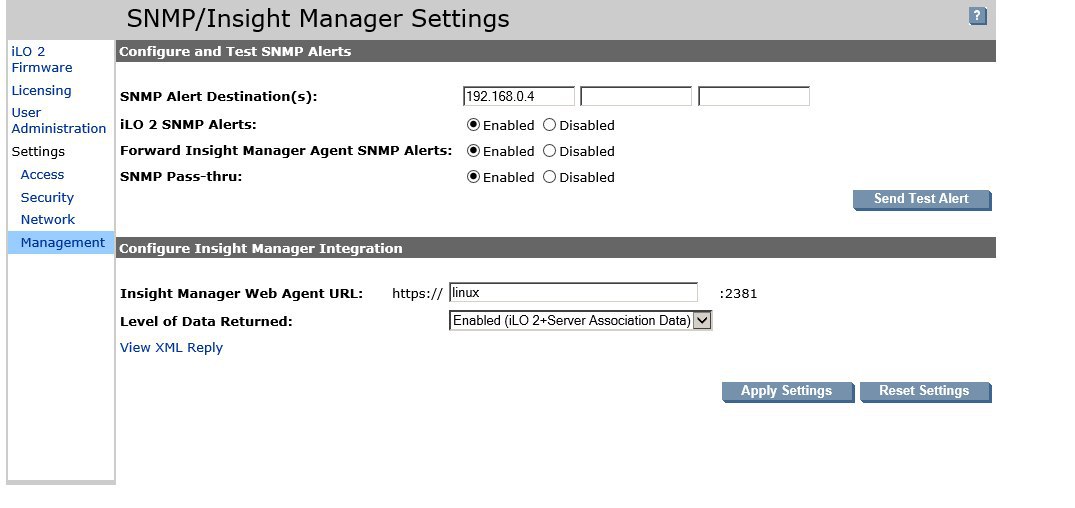Open iLO 2 Firmware menu item

pyautogui.click(x=41, y=59)
